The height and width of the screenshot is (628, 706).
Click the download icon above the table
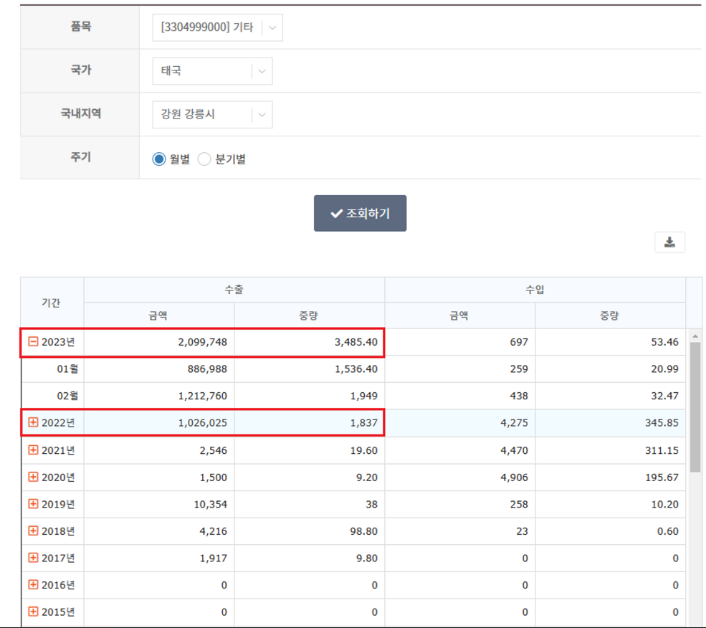point(669,242)
